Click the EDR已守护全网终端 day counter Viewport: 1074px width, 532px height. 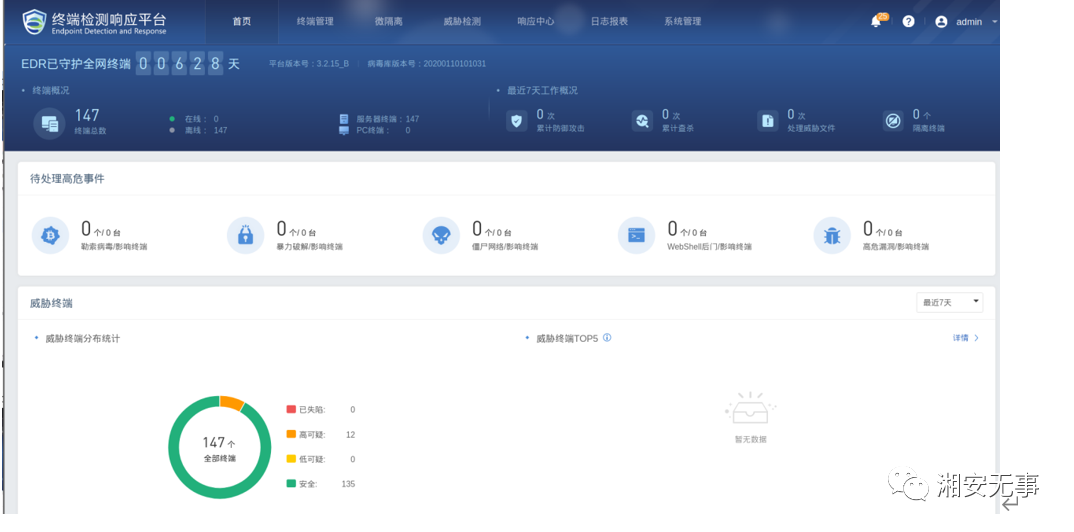[180, 64]
